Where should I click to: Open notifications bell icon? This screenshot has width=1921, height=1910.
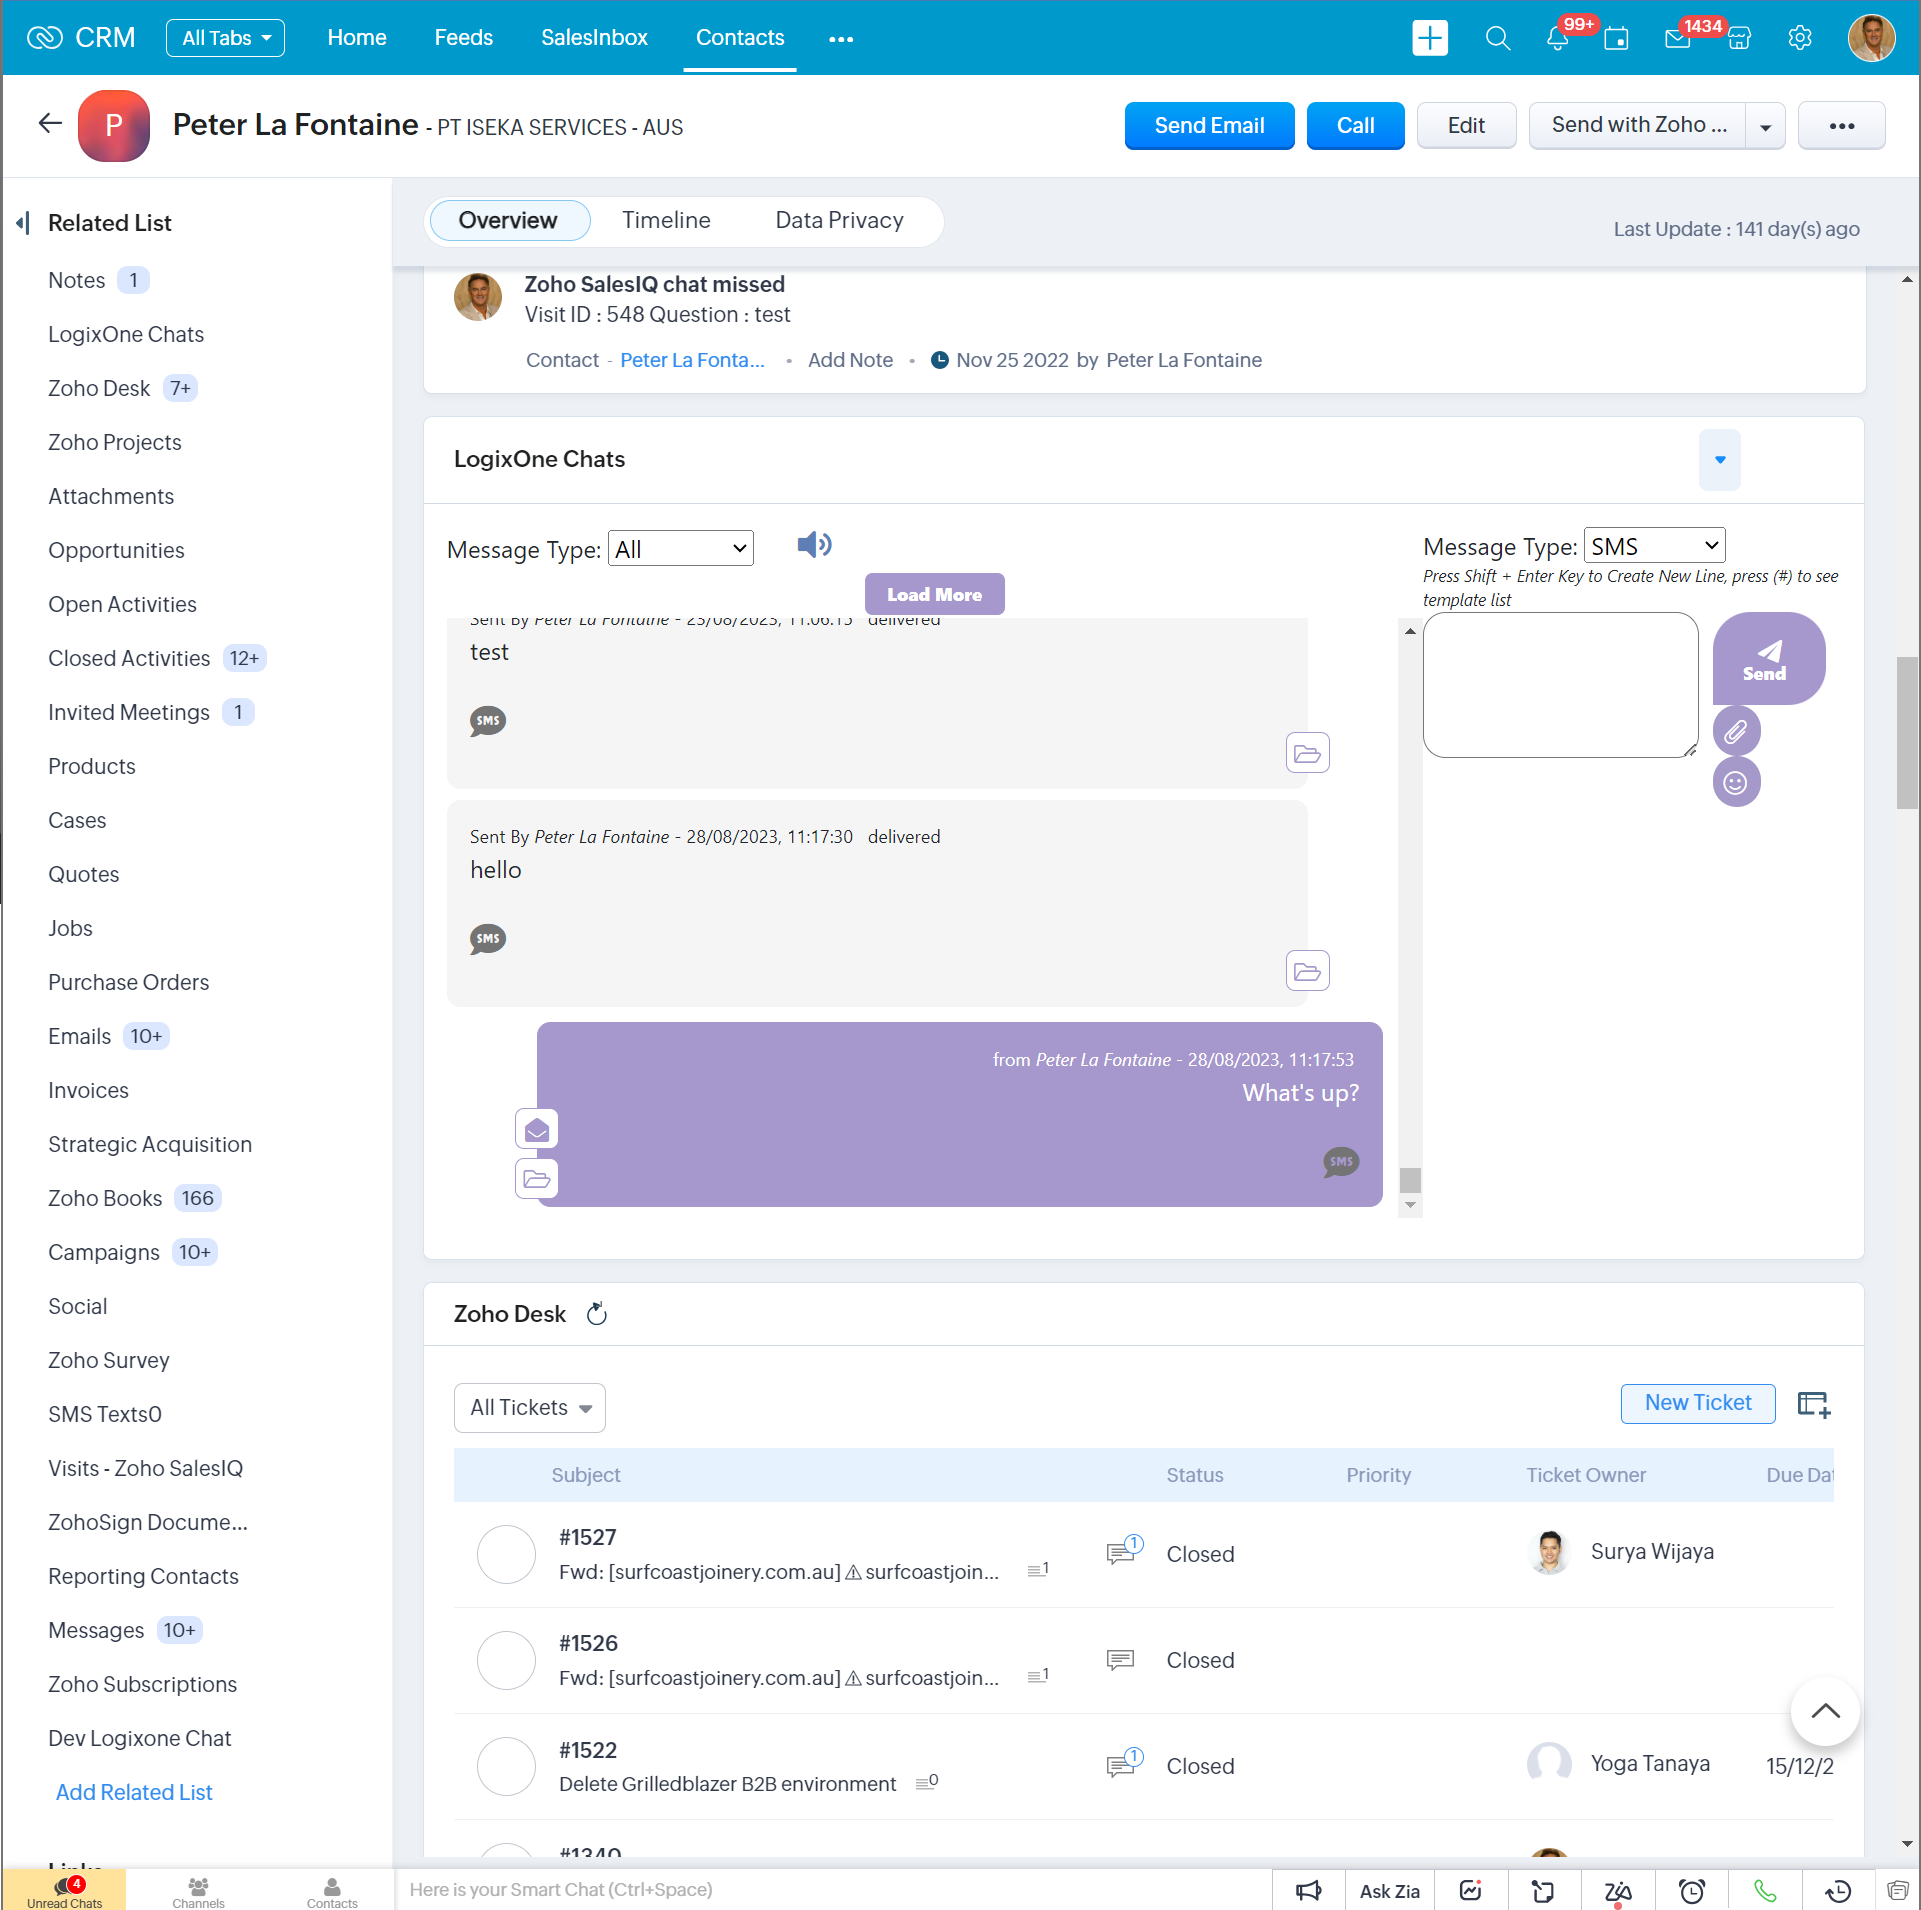point(1557,38)
